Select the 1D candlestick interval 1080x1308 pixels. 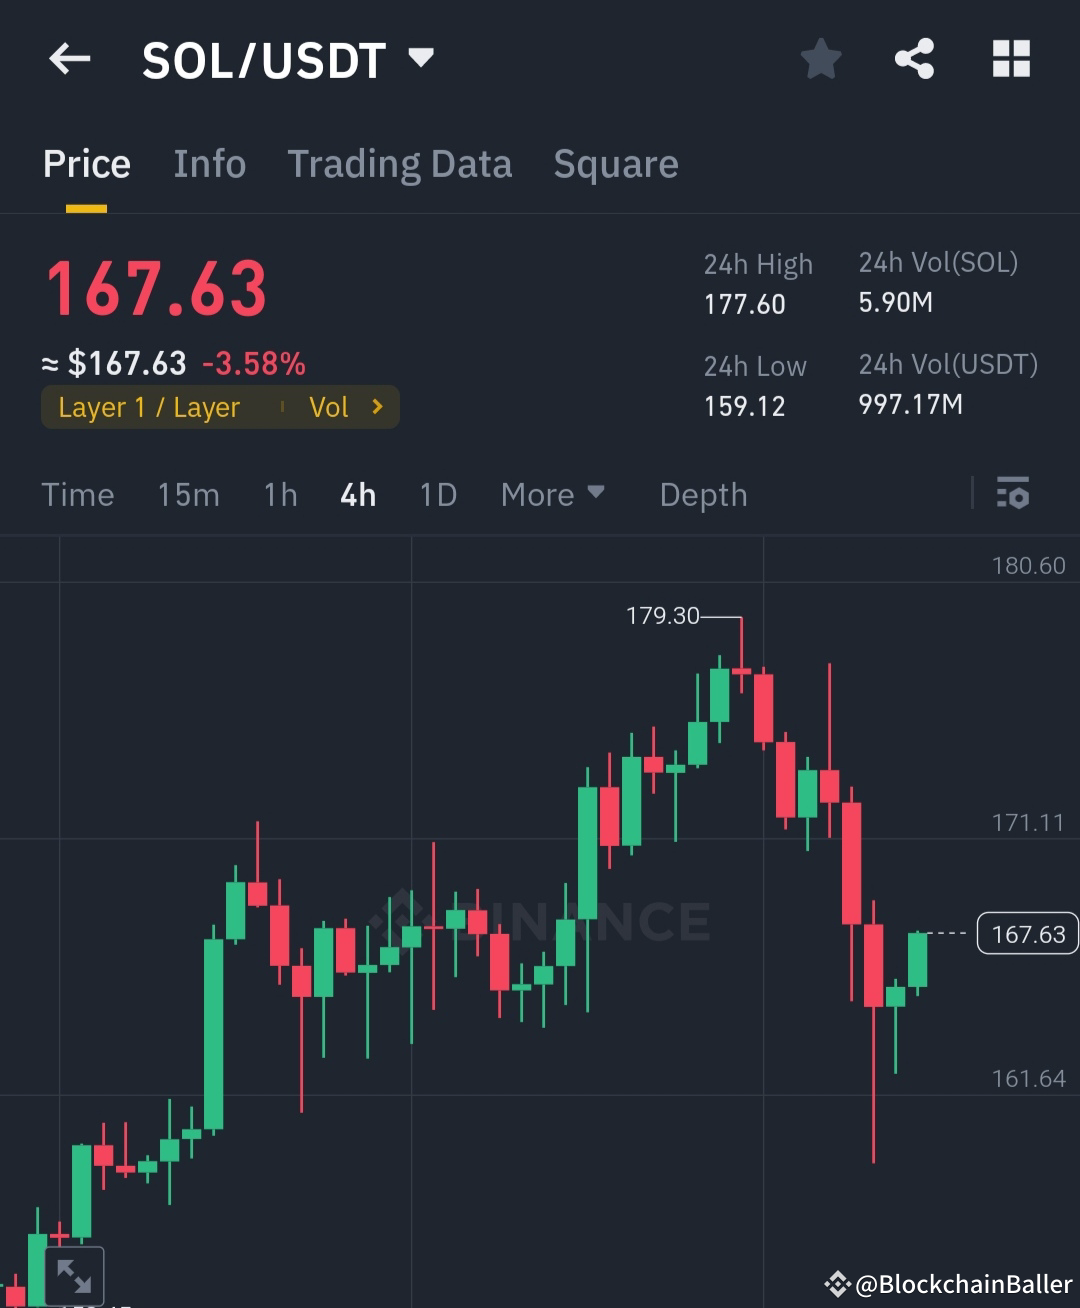[437, 494]
